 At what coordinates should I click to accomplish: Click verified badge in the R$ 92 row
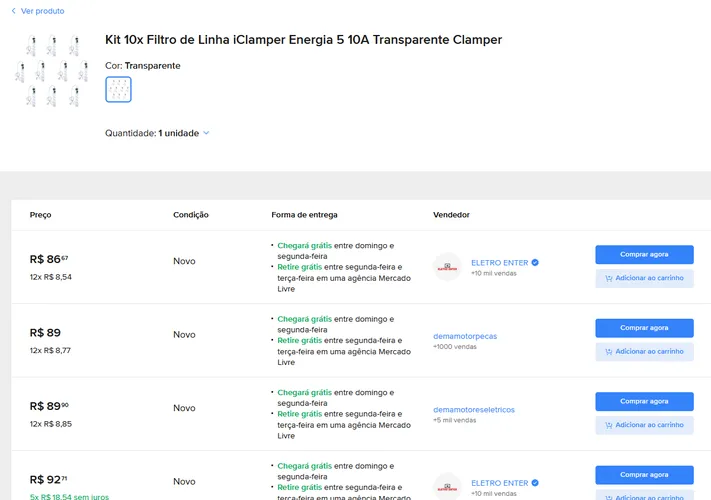[x=535, y=483]
